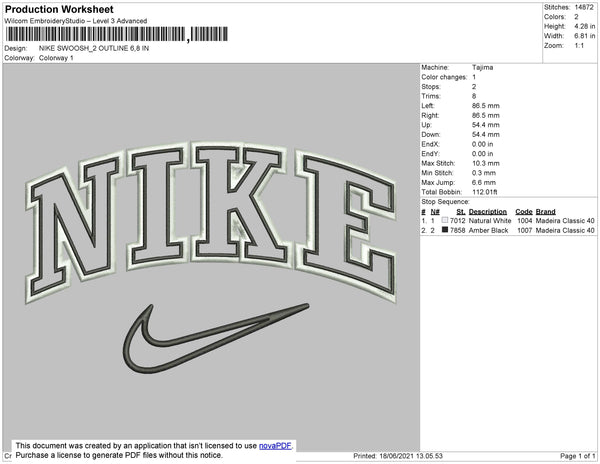Click the 'Up:' value '54.4 mm'

pyautogui.click(x=486, y=125)
